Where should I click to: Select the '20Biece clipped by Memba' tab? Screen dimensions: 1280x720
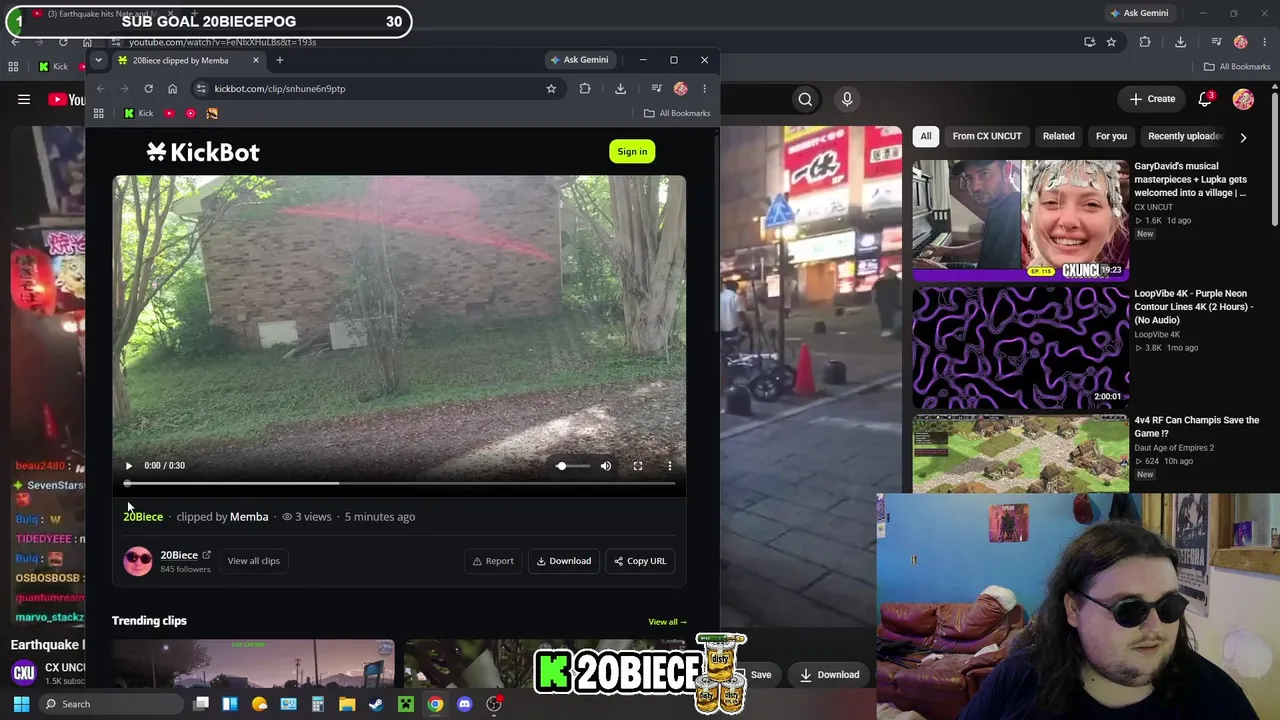(x=187, y=60)
